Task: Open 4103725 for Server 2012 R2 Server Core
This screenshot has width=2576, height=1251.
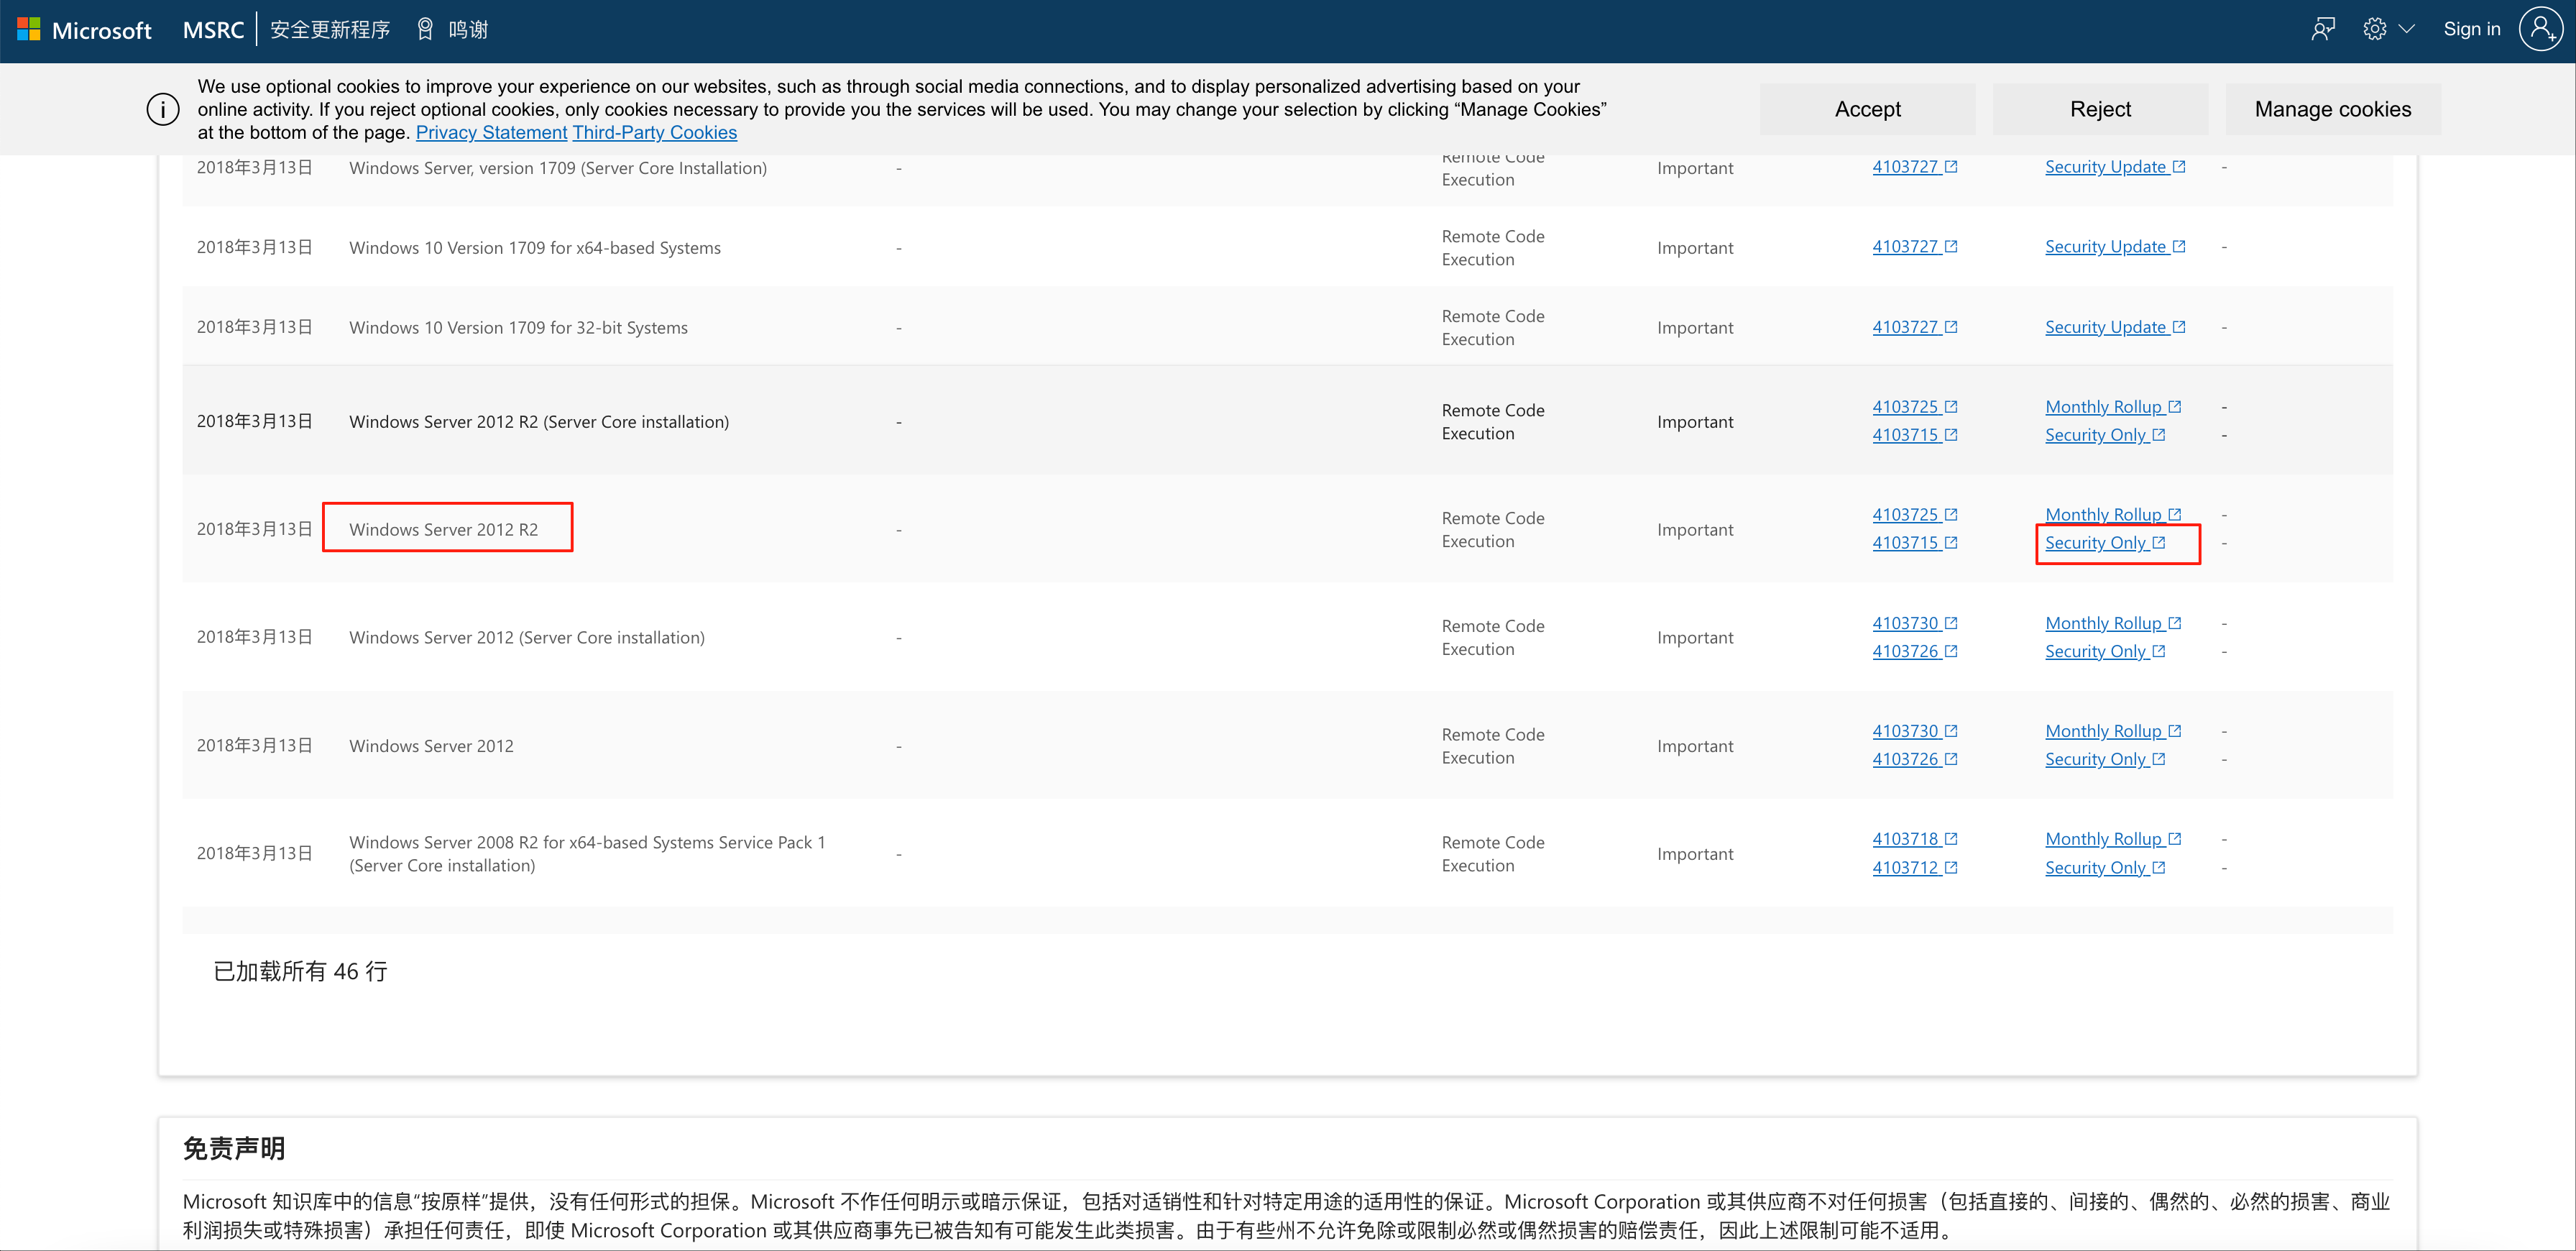Action: [x=1914, y=407]
